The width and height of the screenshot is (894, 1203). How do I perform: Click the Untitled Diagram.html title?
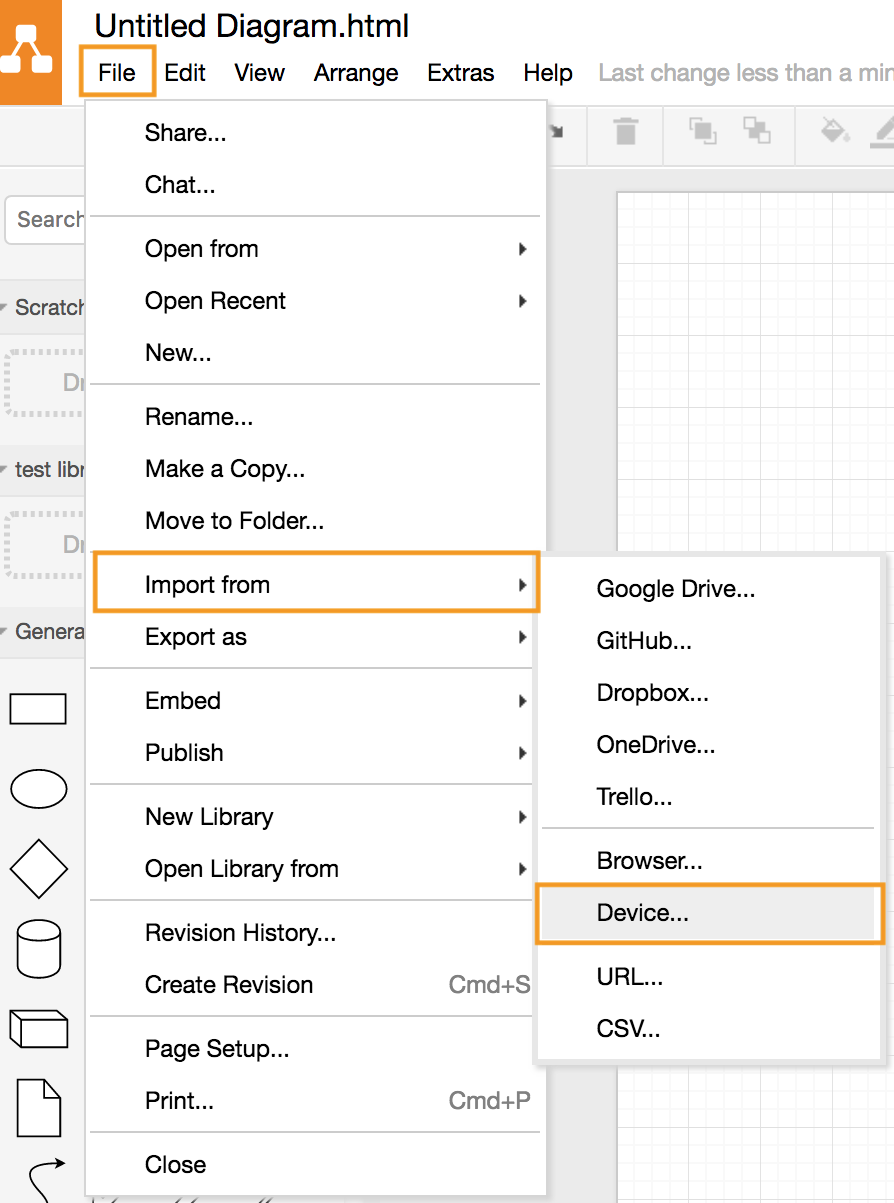click(251, 26)
